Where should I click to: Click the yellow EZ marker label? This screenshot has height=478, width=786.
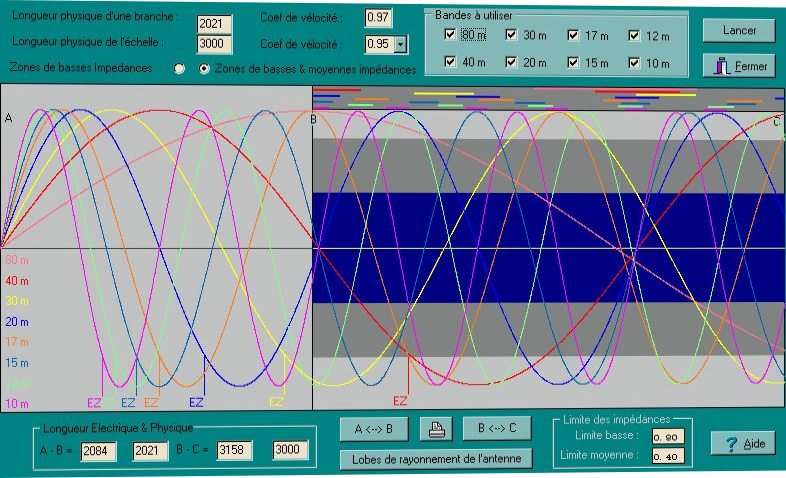276,402
